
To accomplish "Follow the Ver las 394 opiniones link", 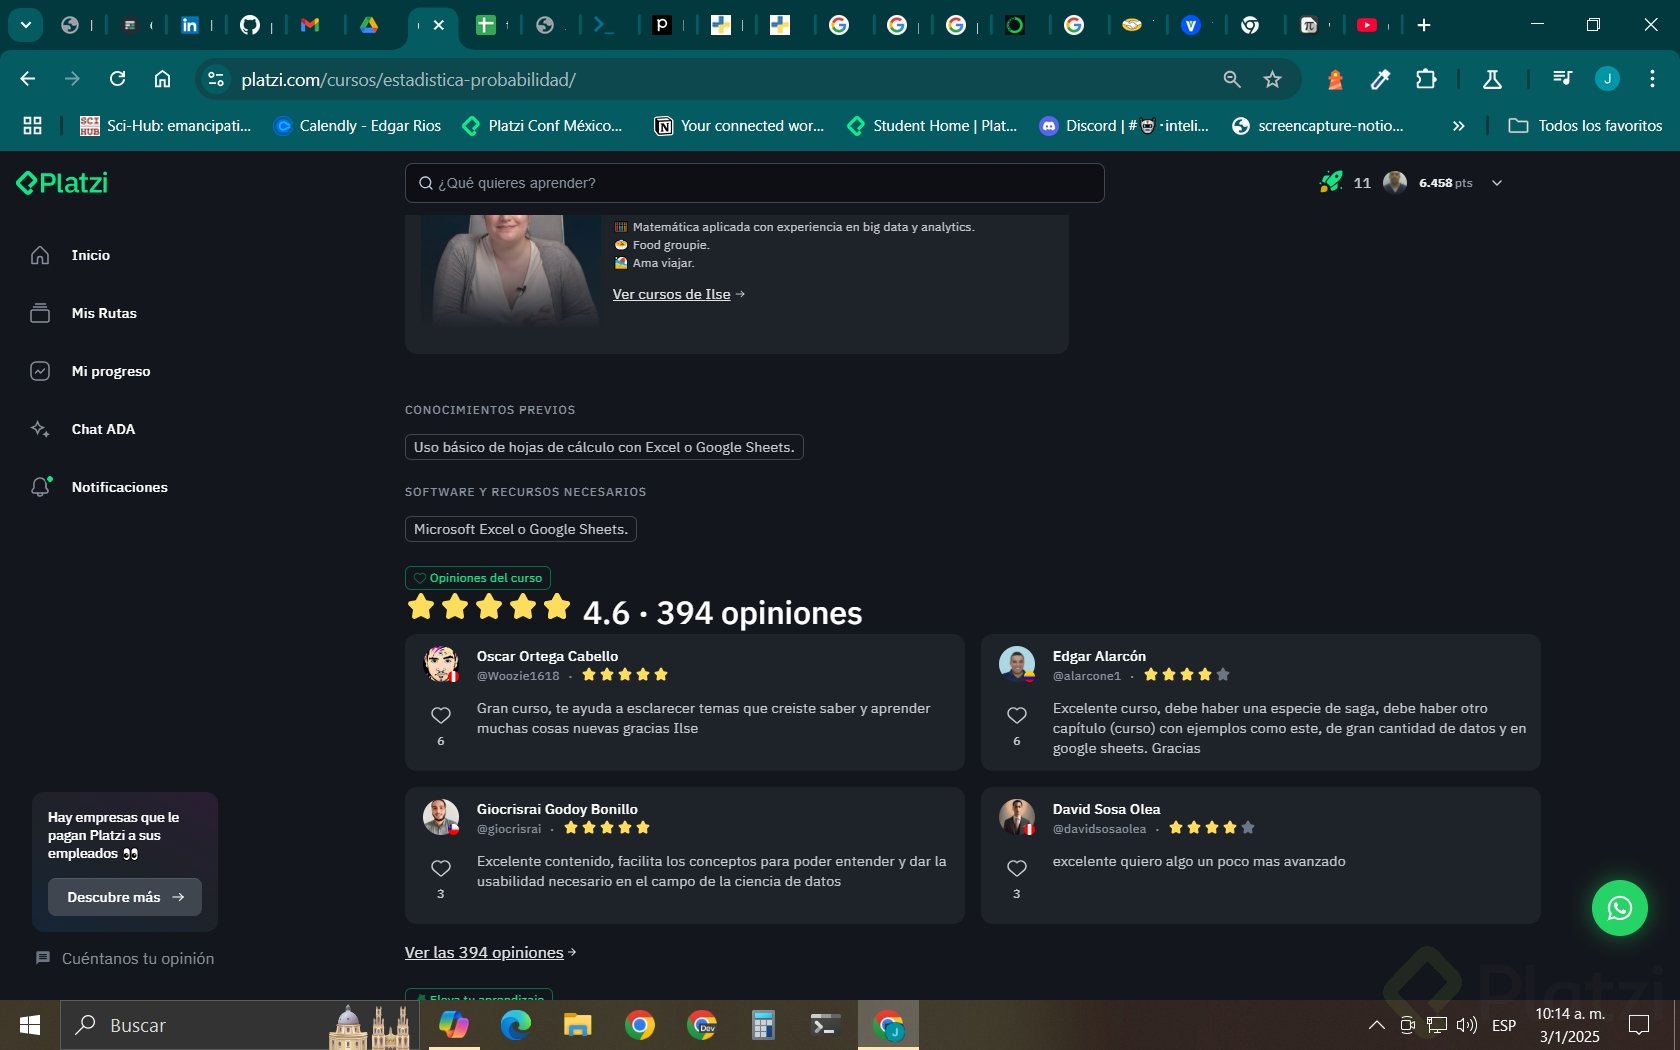I will tap(491, 952).
